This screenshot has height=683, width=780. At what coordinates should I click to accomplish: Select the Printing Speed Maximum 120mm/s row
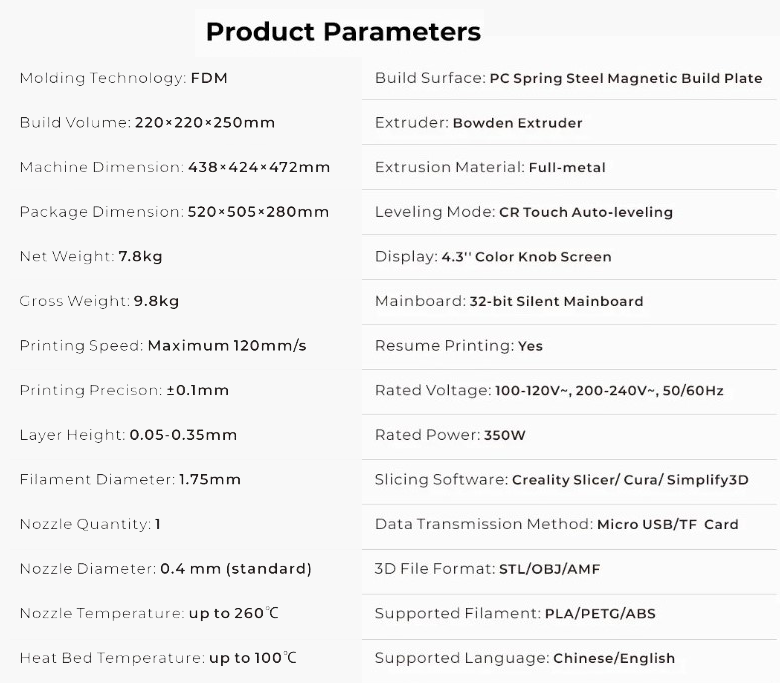click(162, 346)
